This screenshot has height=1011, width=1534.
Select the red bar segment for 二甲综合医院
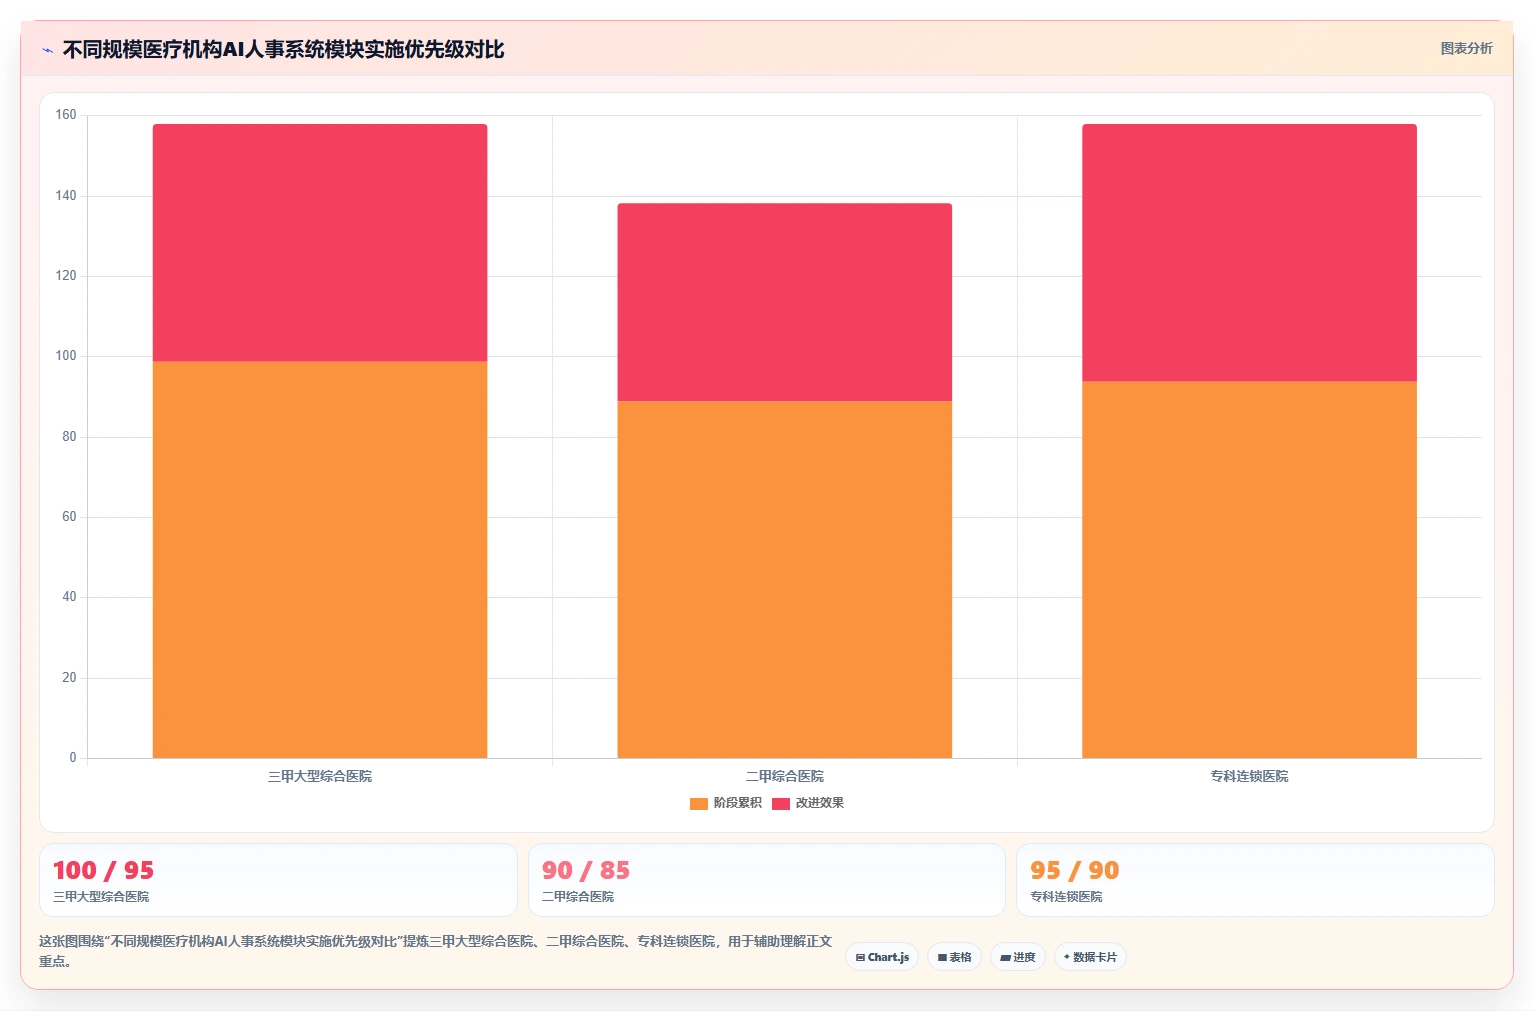coord(785,302)
